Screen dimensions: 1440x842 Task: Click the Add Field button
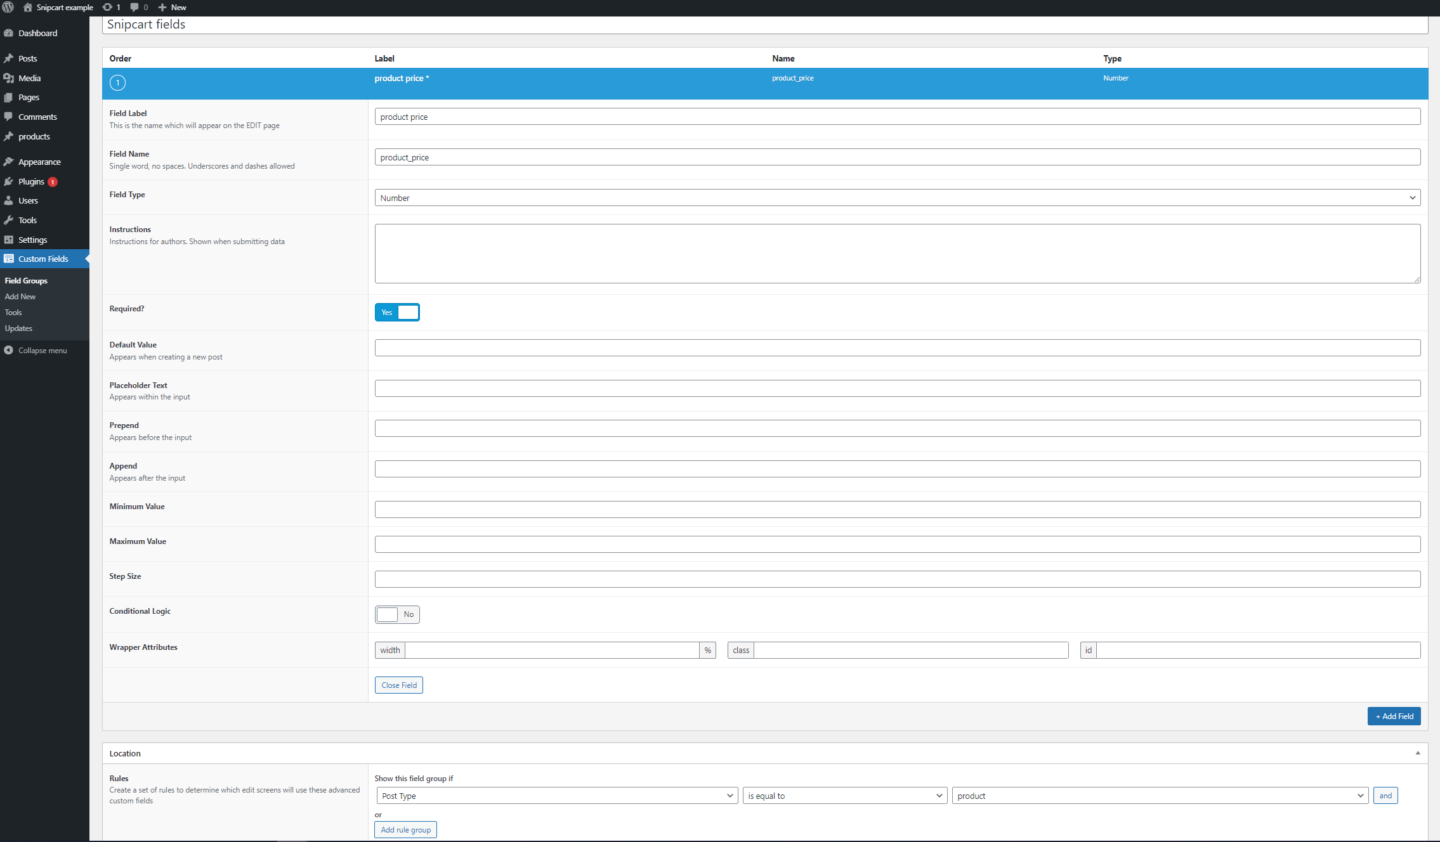(x=1394, y=715)
